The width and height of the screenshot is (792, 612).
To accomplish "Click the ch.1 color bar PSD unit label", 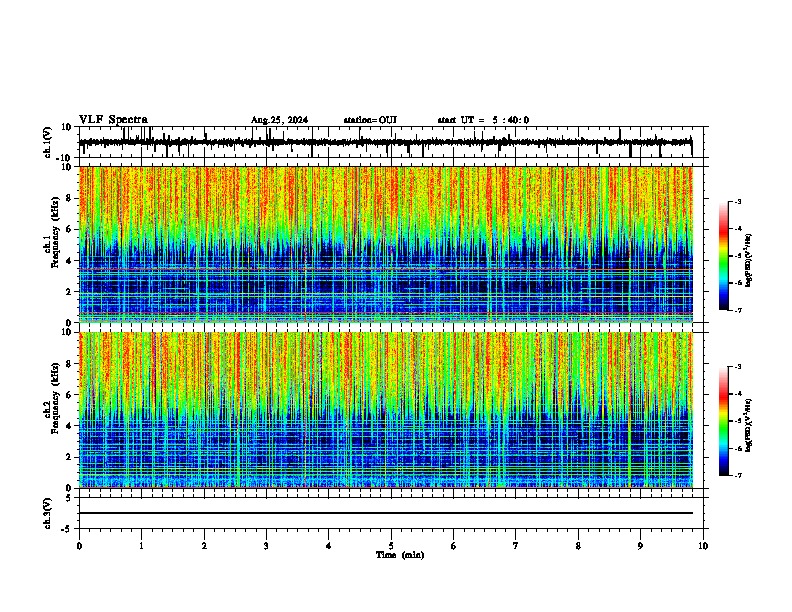I will click(x=749, y=260).
